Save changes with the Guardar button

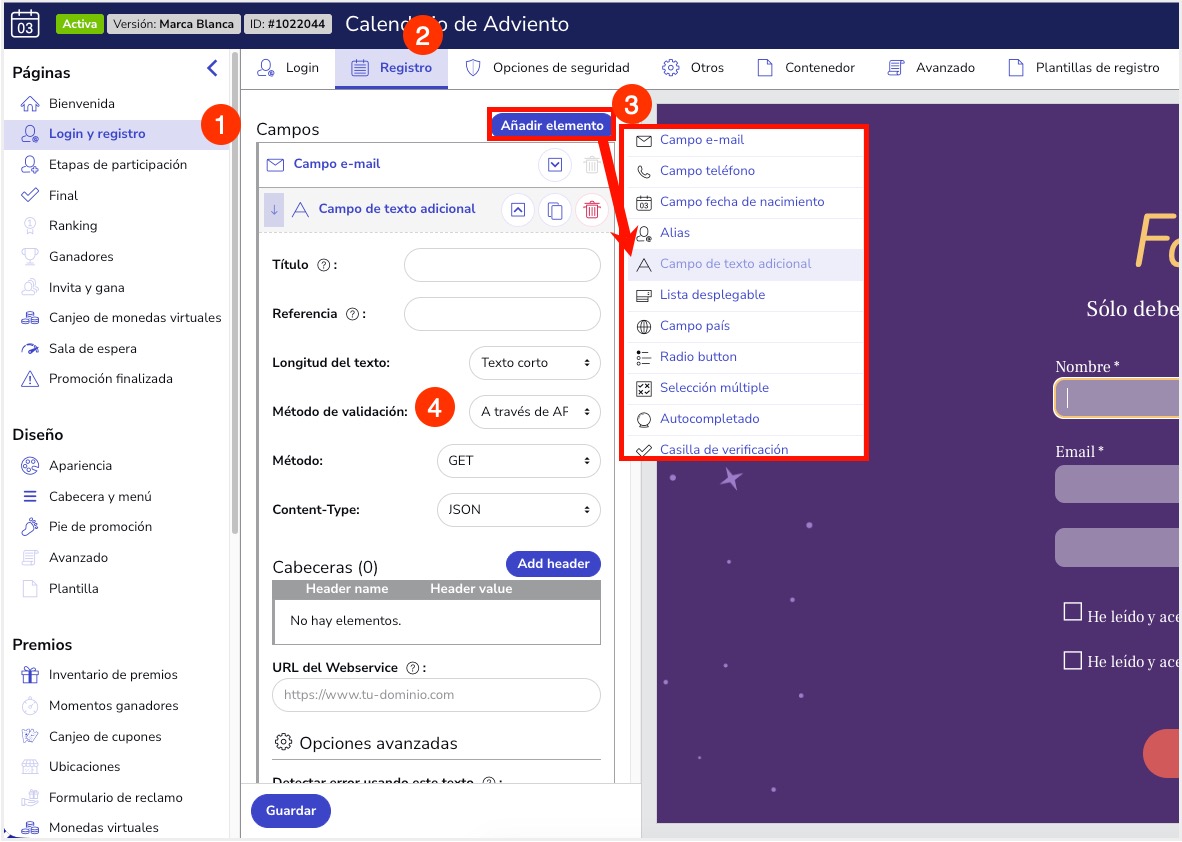[291, 811]
